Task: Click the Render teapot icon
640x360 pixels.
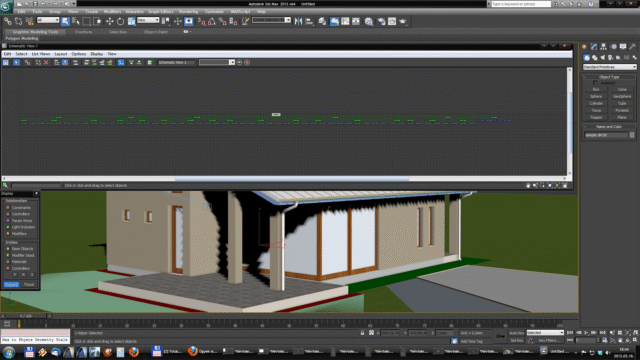Action: 403,21
